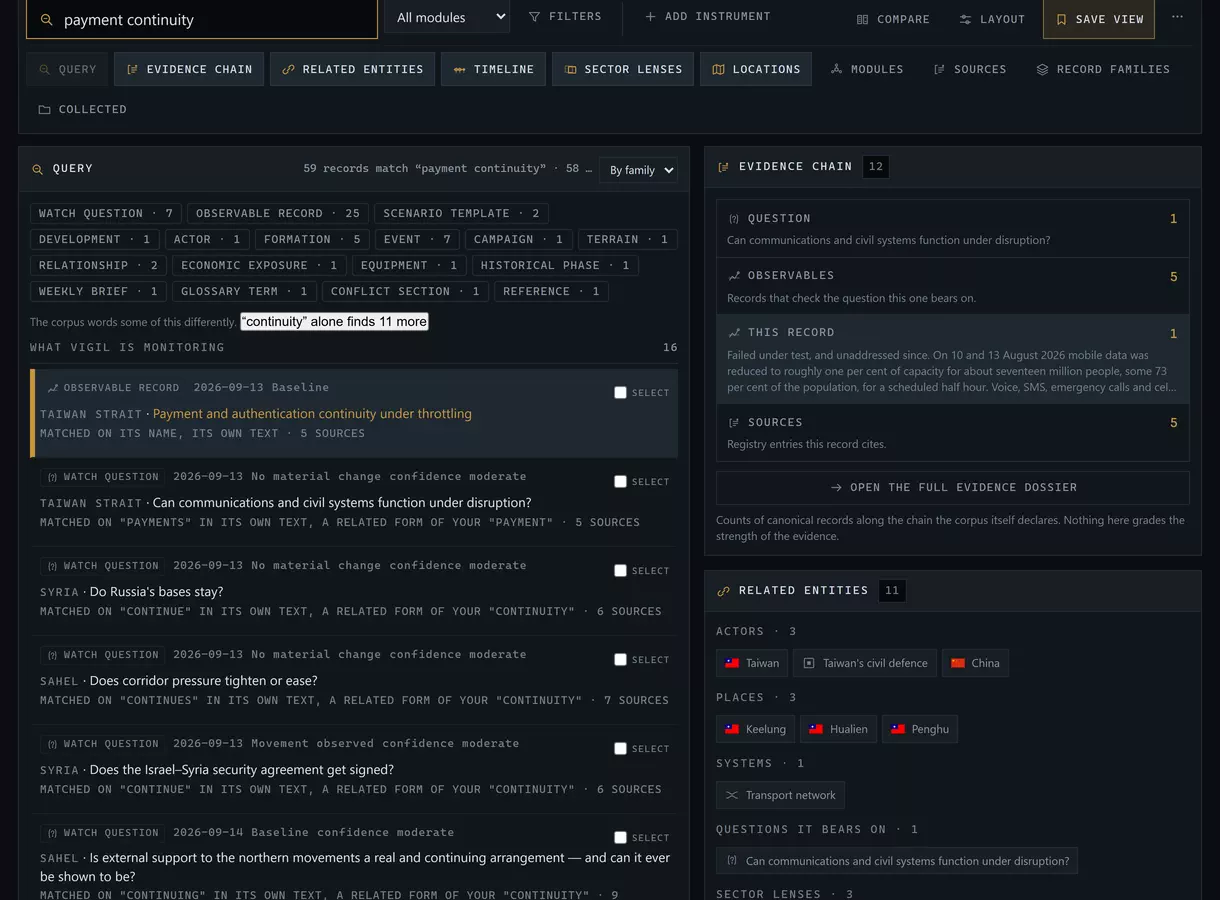Click the Sector Lenses tab icon
The width and height of the screenshot is (1220, 900).
(x=570, y=69)
